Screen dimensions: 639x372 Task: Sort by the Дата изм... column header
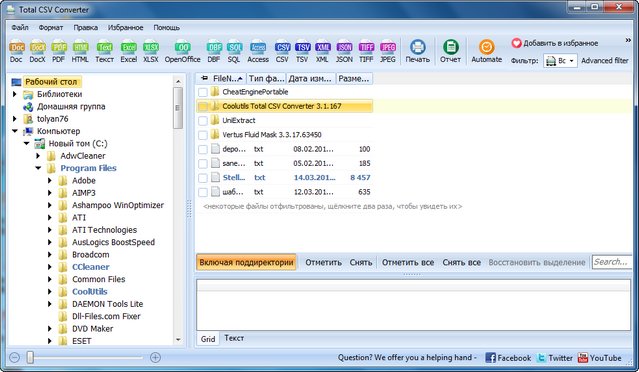[x=311, y=79]
